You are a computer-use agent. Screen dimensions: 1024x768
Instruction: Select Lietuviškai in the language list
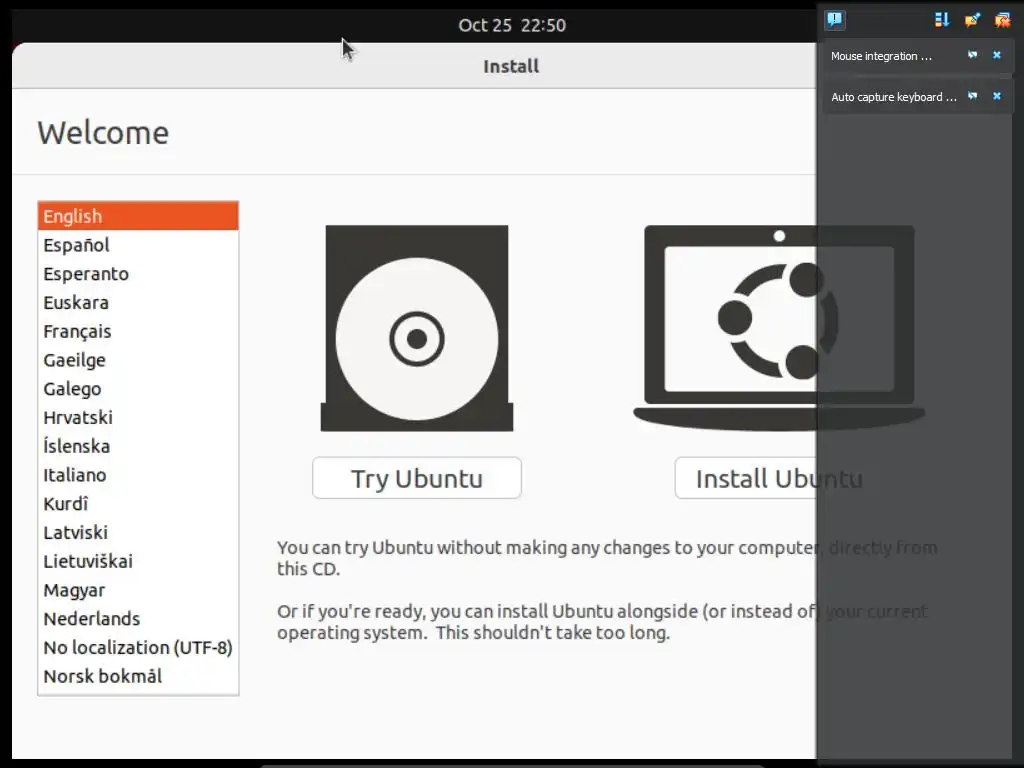tap(138, 561)
